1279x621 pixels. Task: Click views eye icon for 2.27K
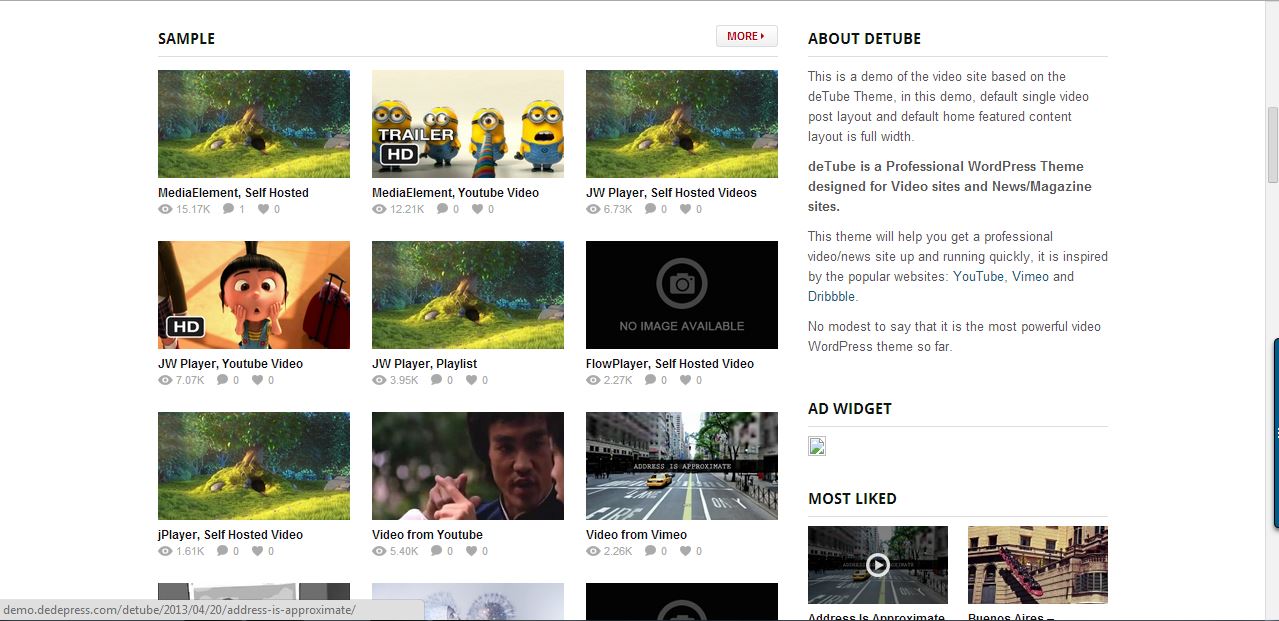click(593, 380)
